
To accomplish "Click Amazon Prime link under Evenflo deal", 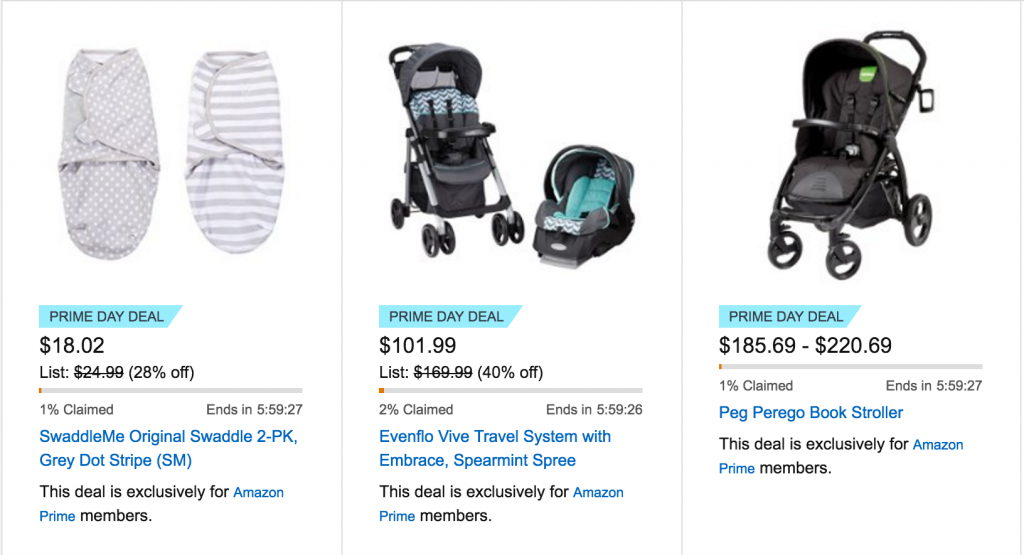I will 598,493.
